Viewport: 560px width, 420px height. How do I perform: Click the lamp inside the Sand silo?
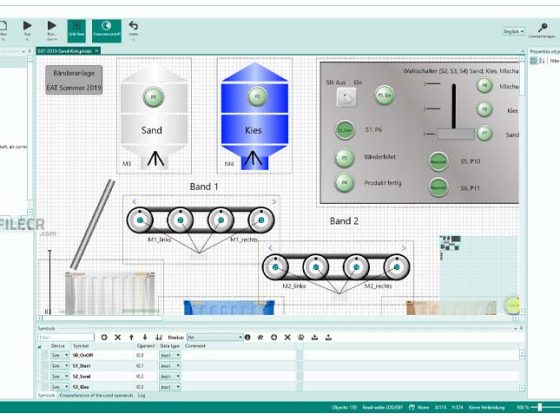click(x=154, y=97)
